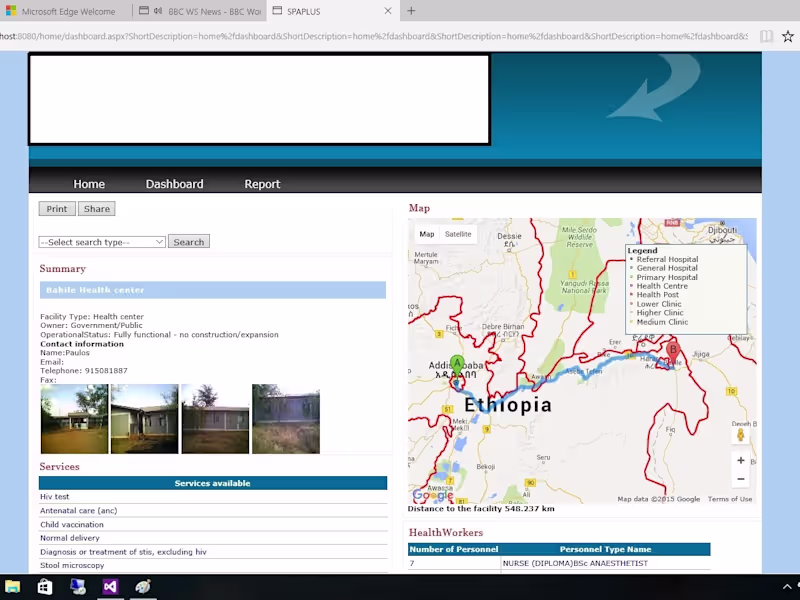
Task: Click the browser address bar URL
Action: click(373, 36)
